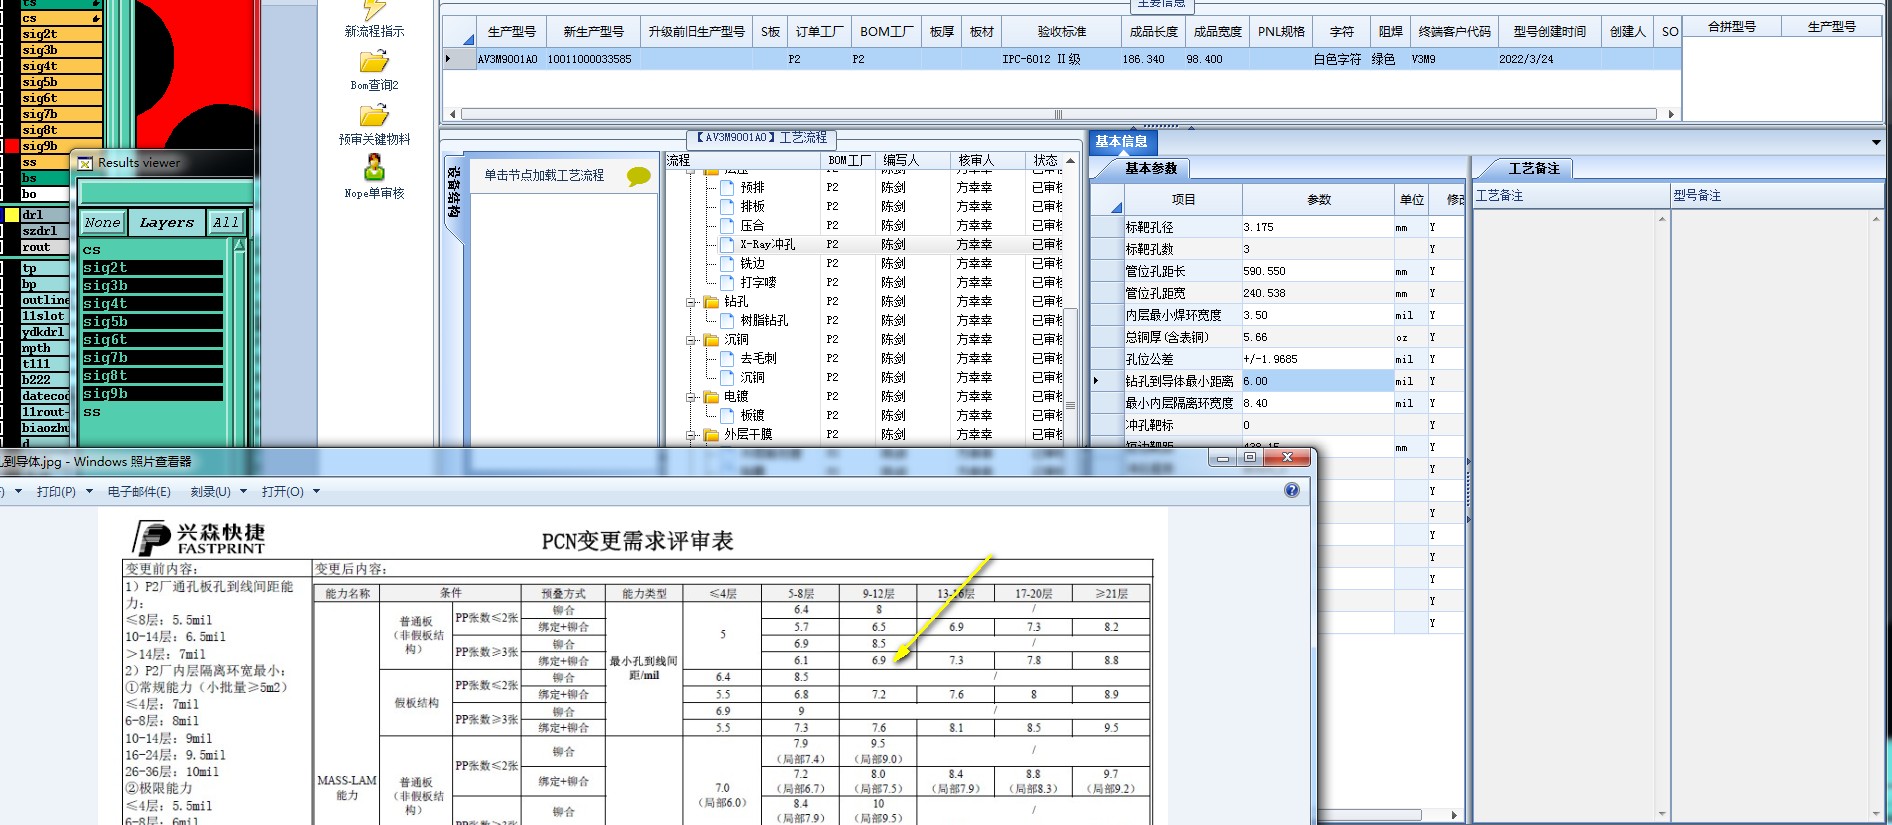The image size is (1892, 825).
Task: Open the Nope单审核 user icon
Action: pos(374,168)
